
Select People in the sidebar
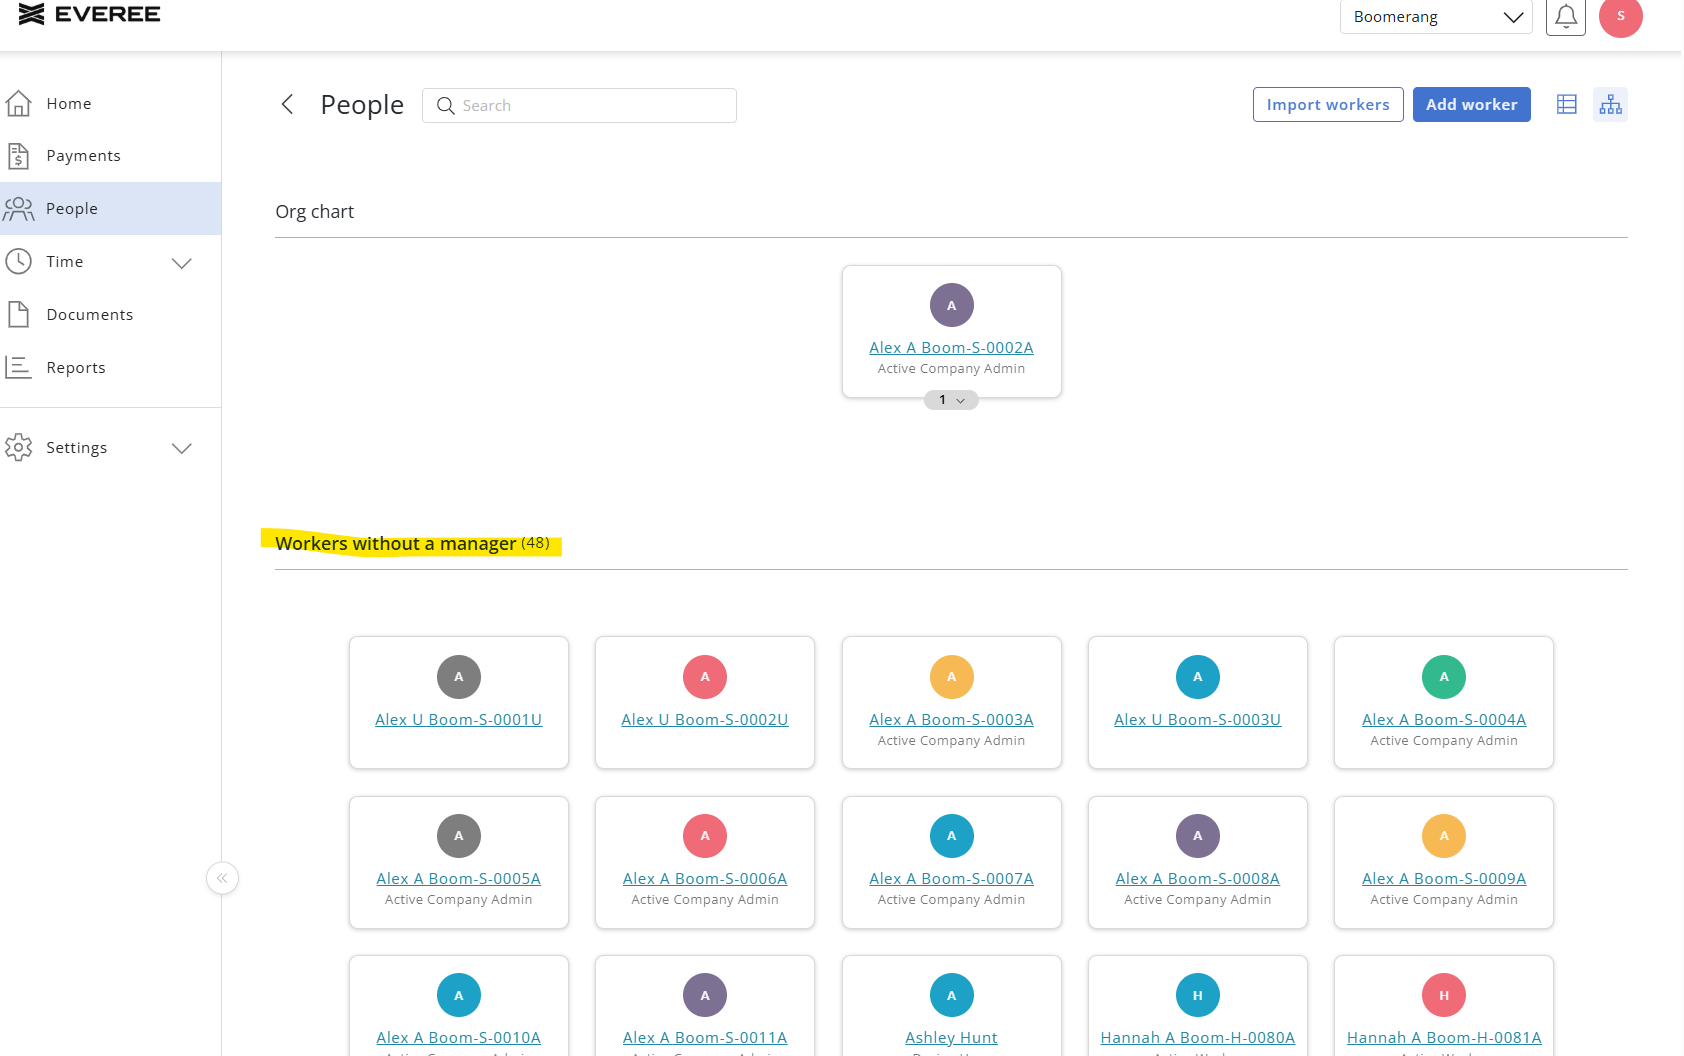pos(110,208)
